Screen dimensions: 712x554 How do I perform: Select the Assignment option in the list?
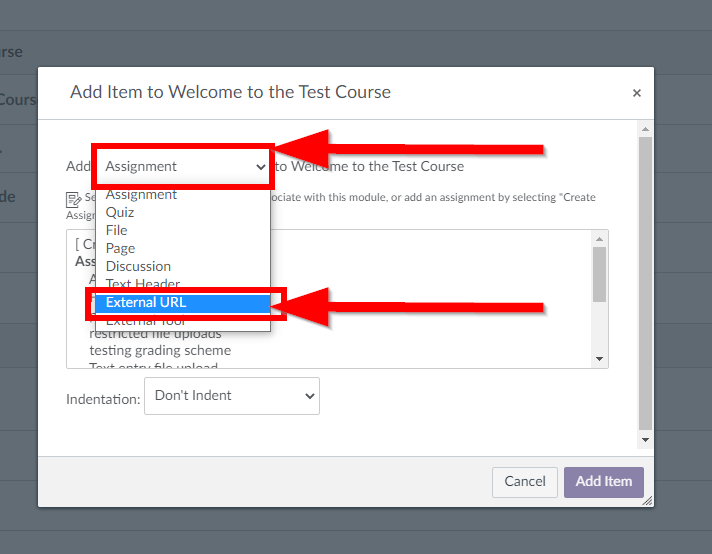141,195
